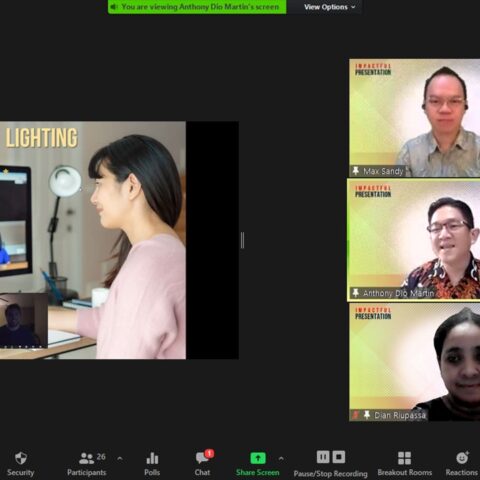Click the Max Sandy name label
The height and width of the screenshot is (480, 480).
tap(383, 171)
